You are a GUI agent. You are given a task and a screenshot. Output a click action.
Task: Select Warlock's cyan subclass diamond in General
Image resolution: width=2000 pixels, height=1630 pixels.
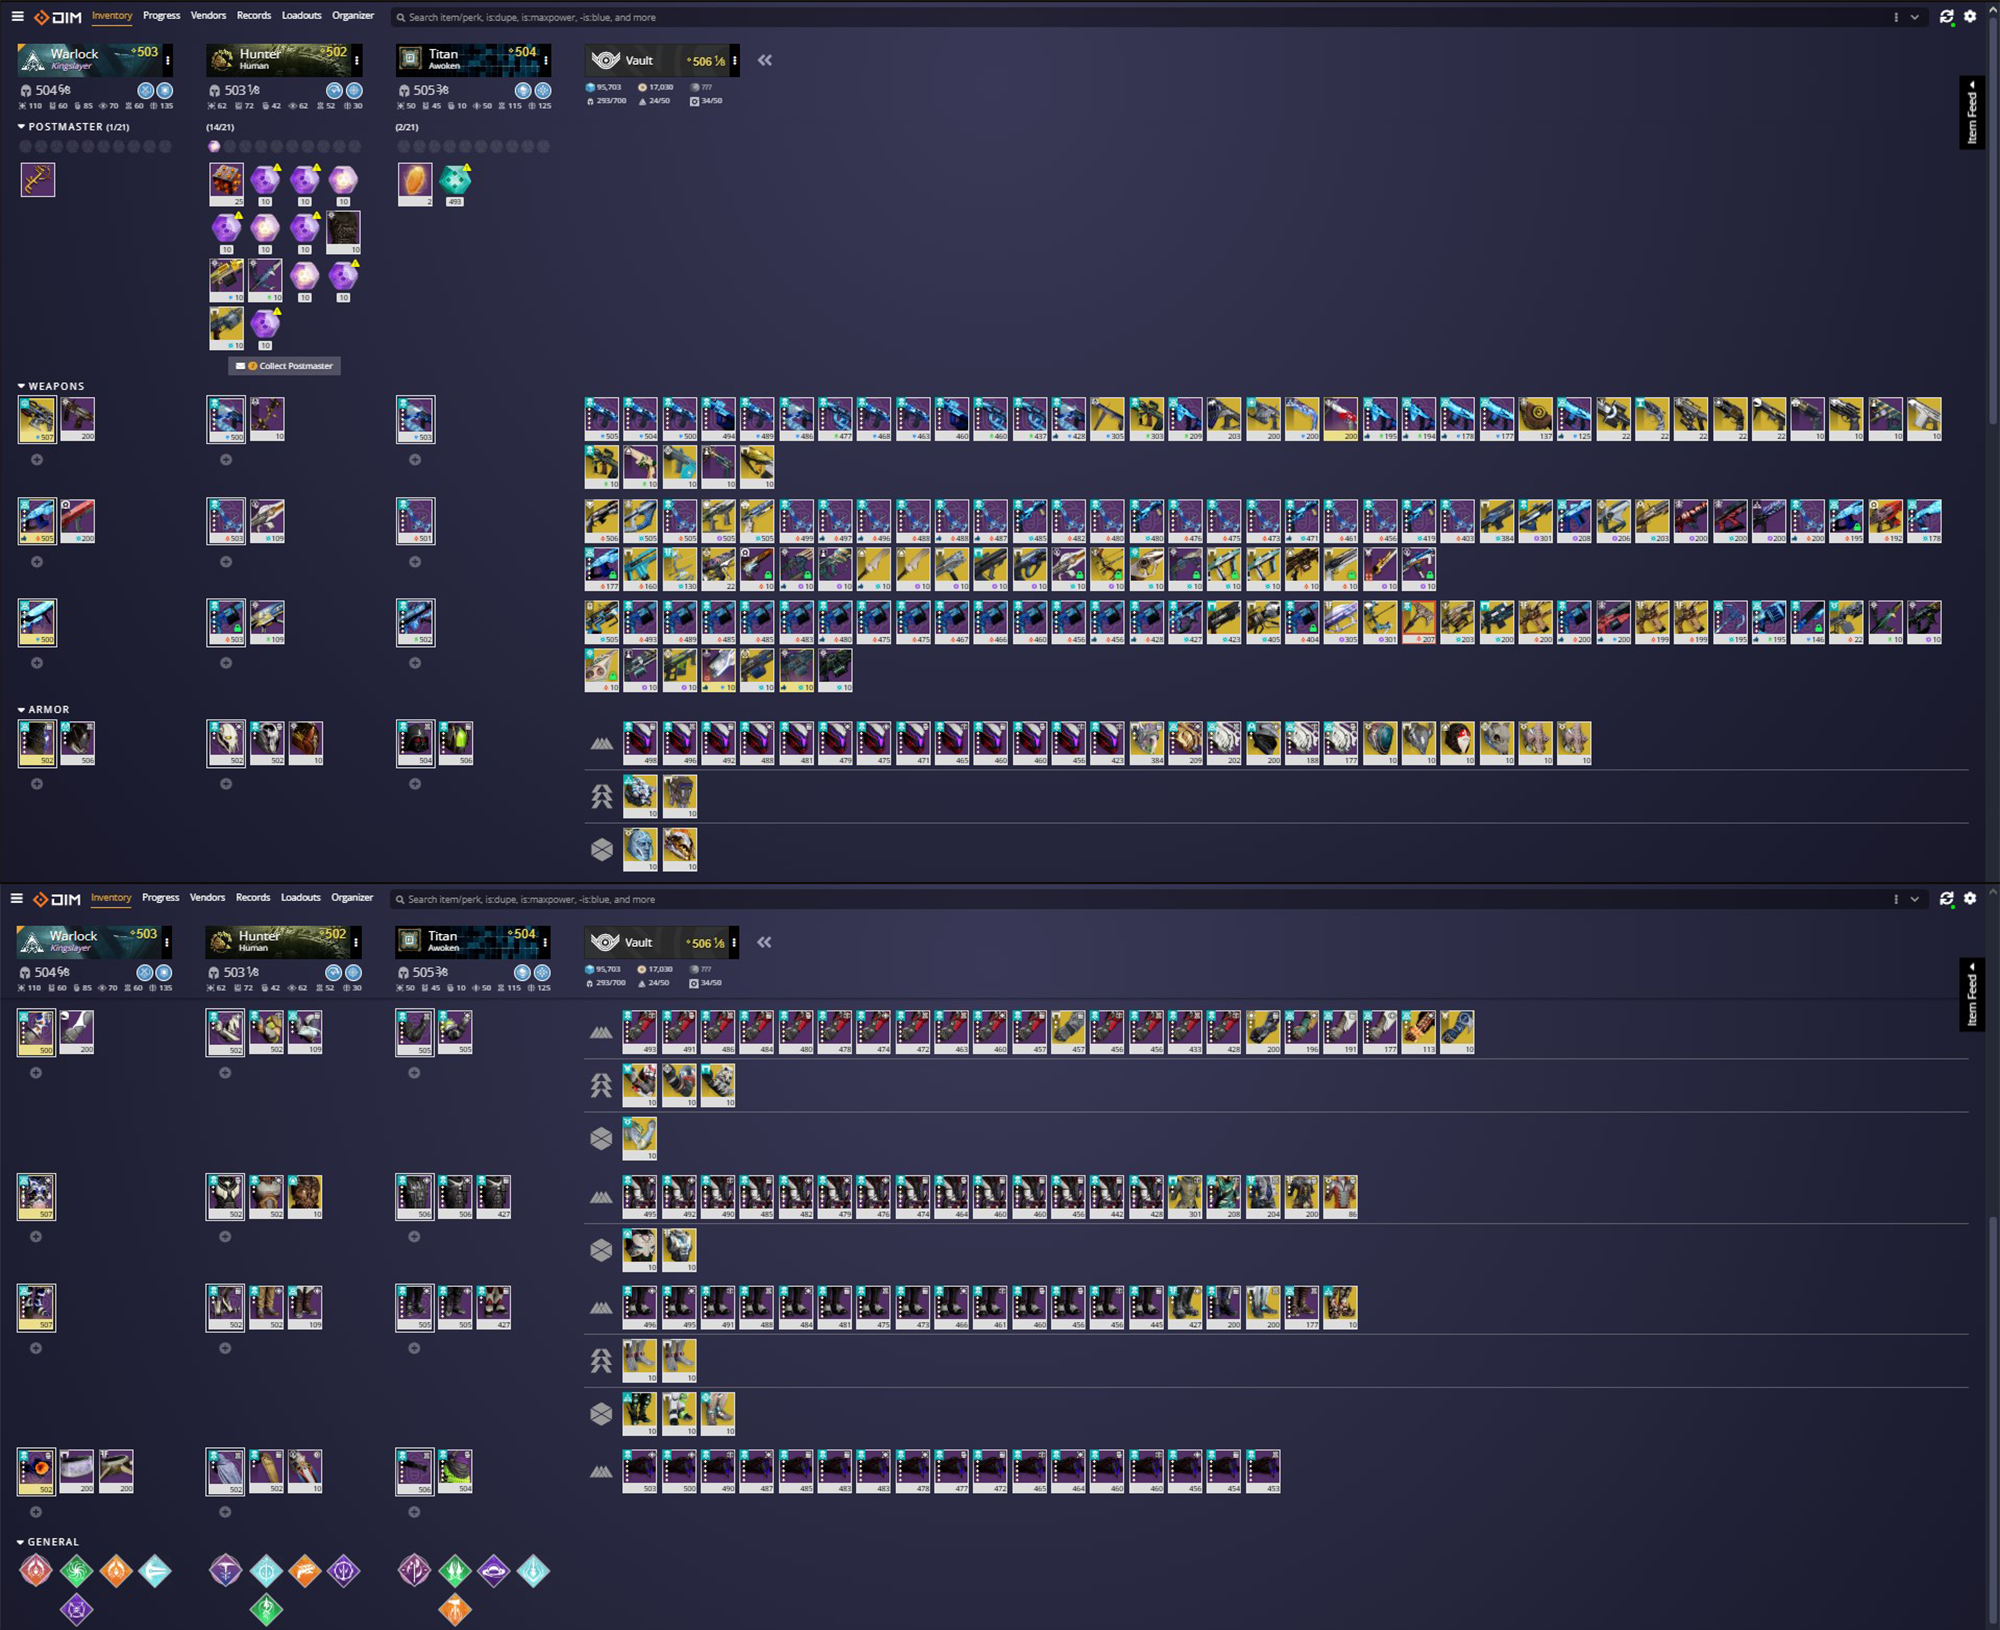[x=155, y=1571]
